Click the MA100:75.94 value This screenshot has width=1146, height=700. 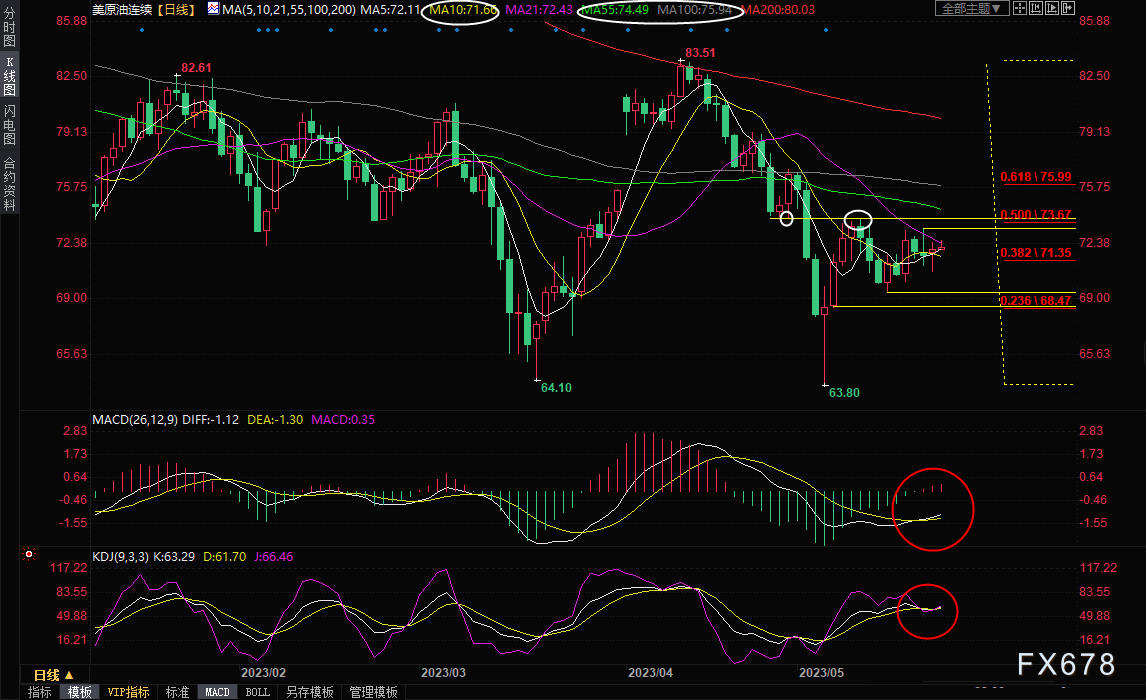[x=694, y=9]
